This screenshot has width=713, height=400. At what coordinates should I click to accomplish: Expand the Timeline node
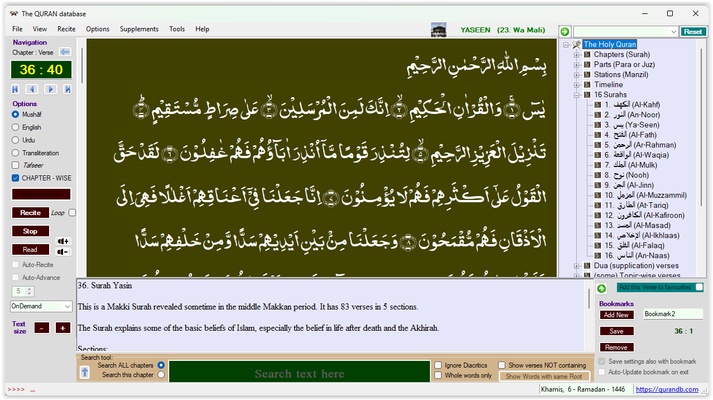(x=576, y=85)
